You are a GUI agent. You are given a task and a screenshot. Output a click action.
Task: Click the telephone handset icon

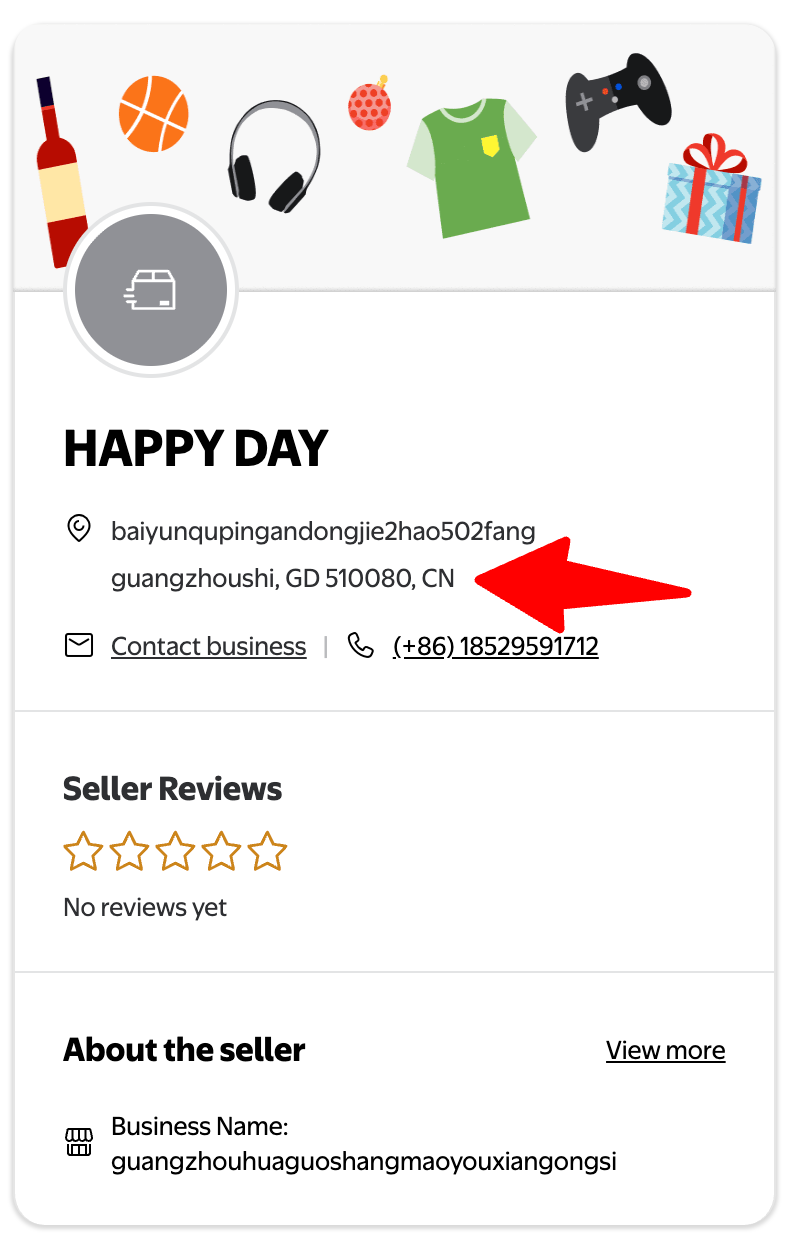coord(360,645)
